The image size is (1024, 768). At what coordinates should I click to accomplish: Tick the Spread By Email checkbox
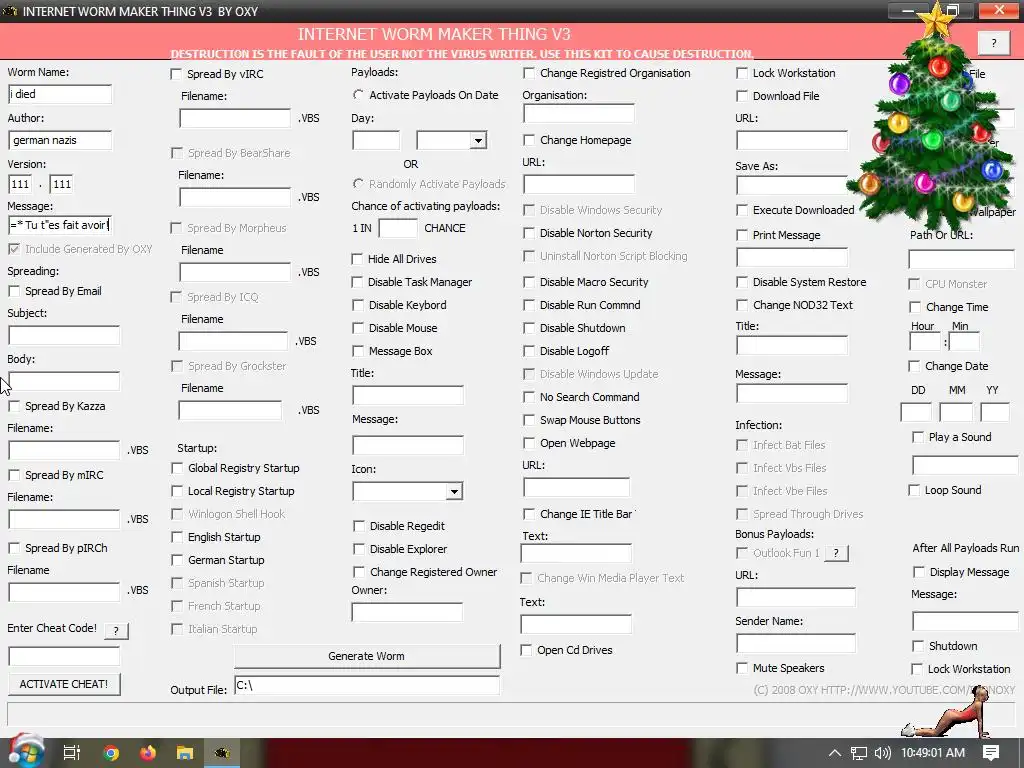(14, 291)
